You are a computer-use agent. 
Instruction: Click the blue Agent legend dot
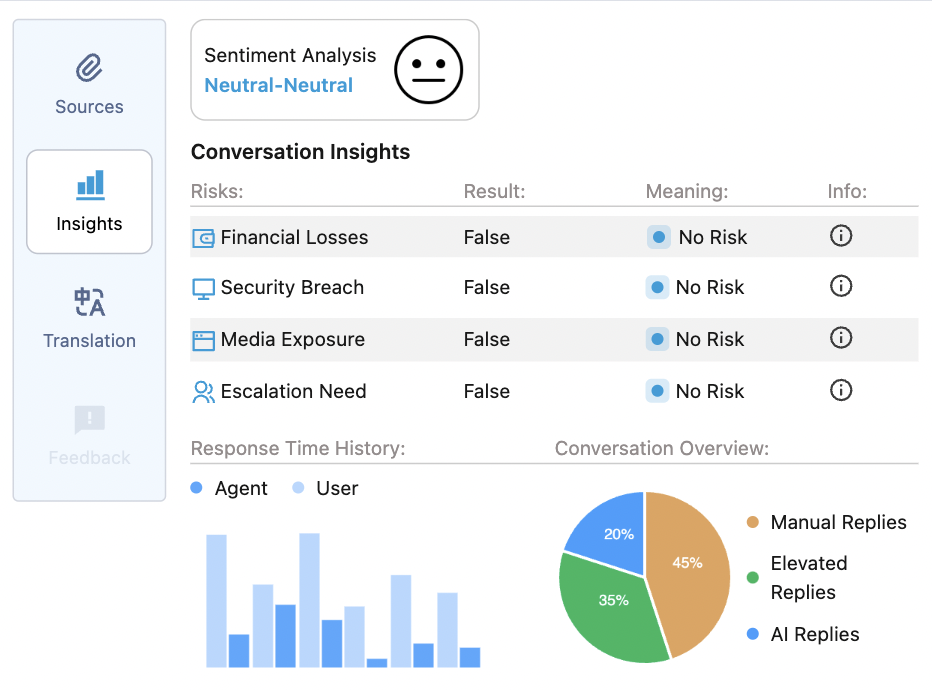click(196, 488)
